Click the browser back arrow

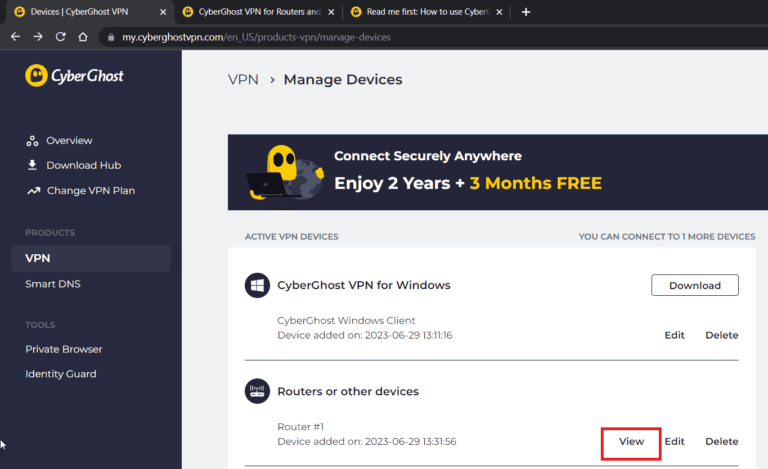15,37
